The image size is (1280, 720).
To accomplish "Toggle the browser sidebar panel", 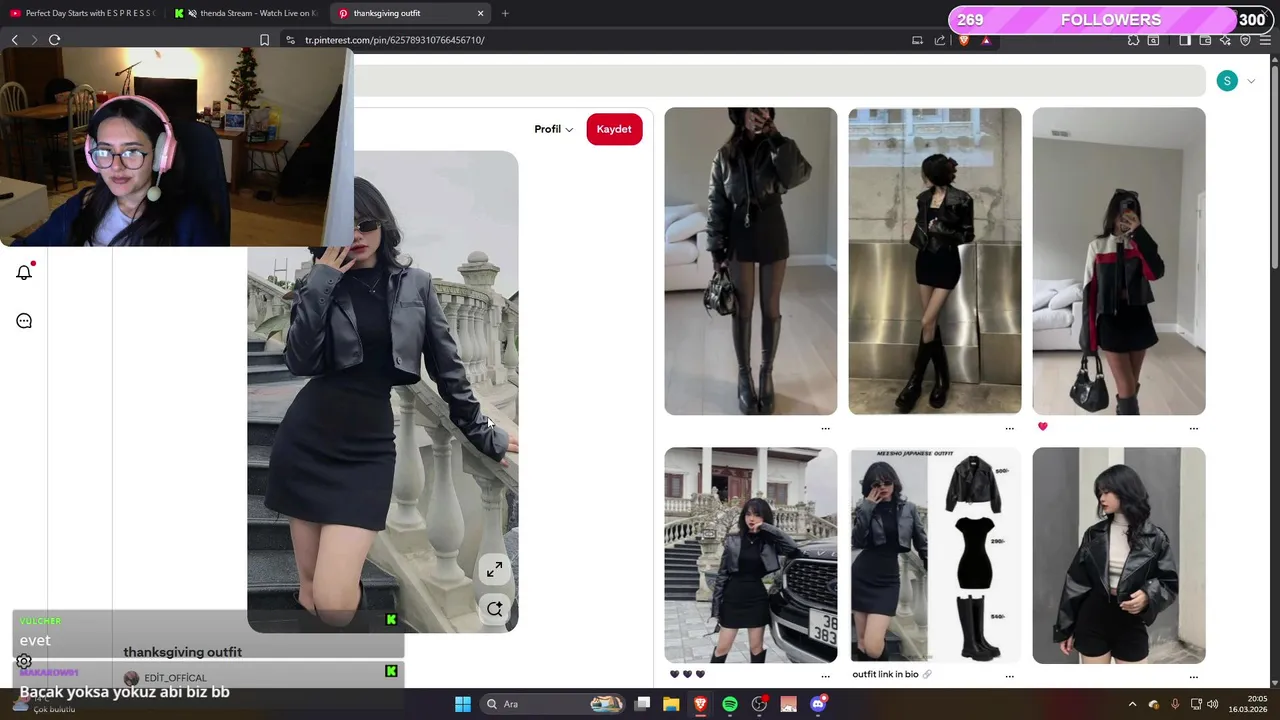I will 1185,40.
